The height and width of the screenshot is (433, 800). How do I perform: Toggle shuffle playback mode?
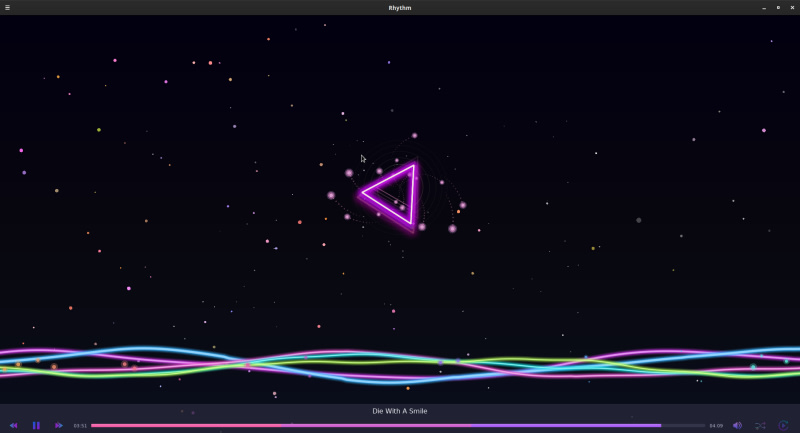click(x=760, y=425)
